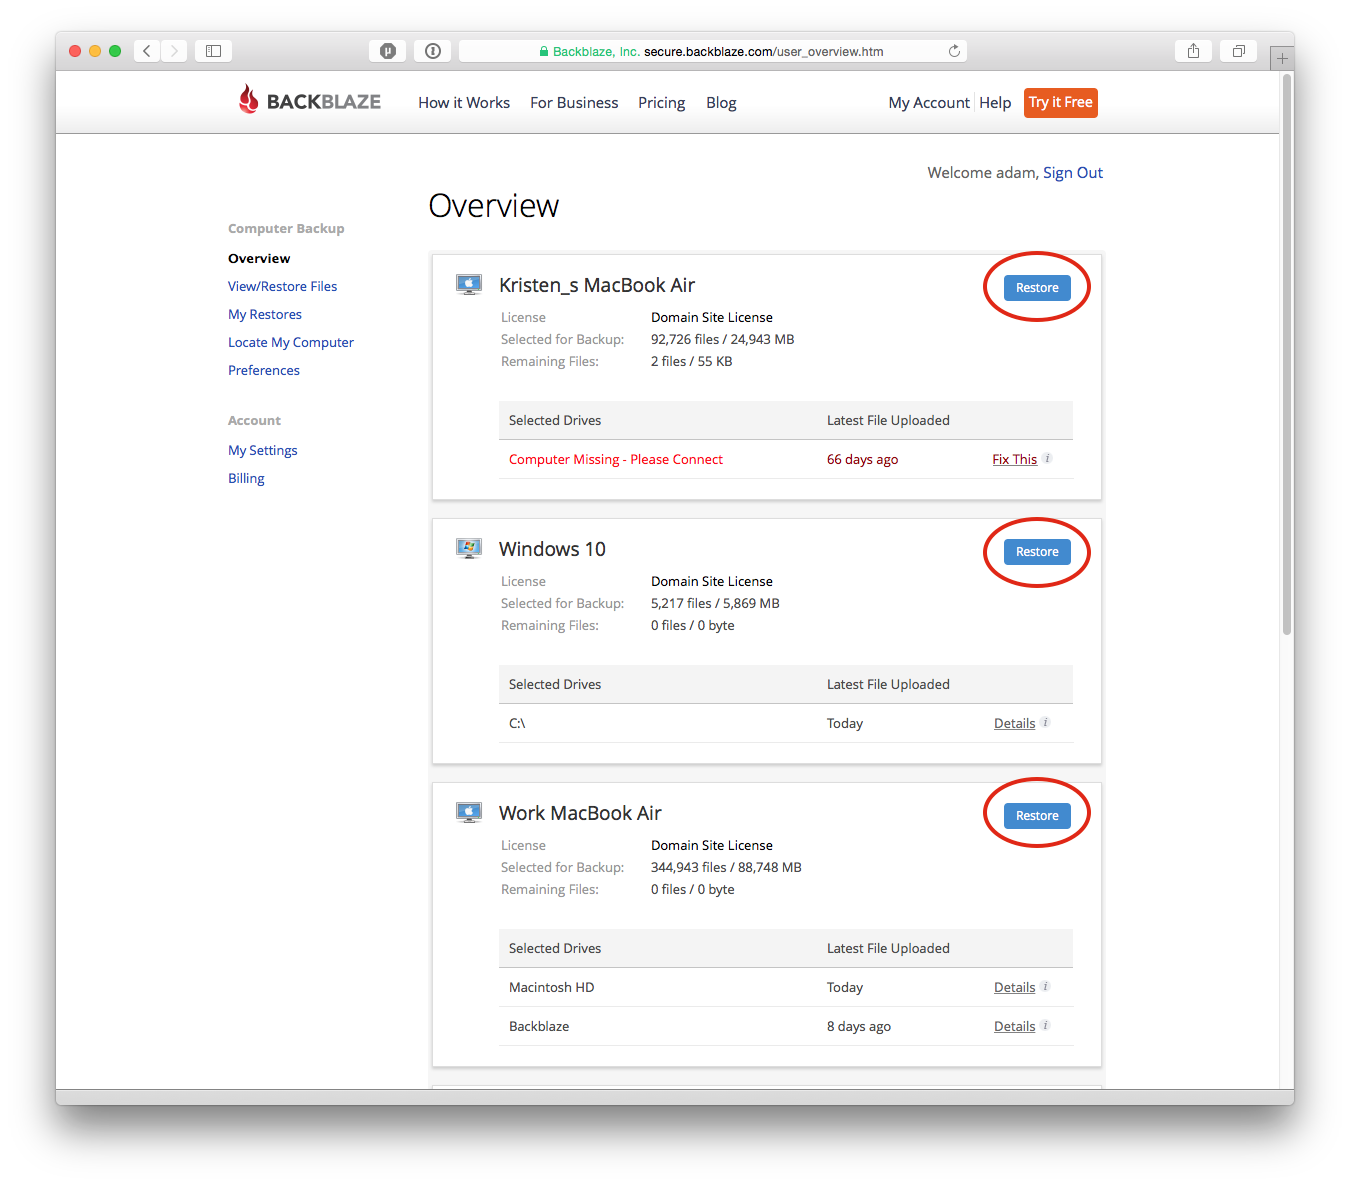Viewport: 1350px width, 1185px height.
Task: Click '92,726 files / 24,943 MB' value
Action: click(722, 339)
